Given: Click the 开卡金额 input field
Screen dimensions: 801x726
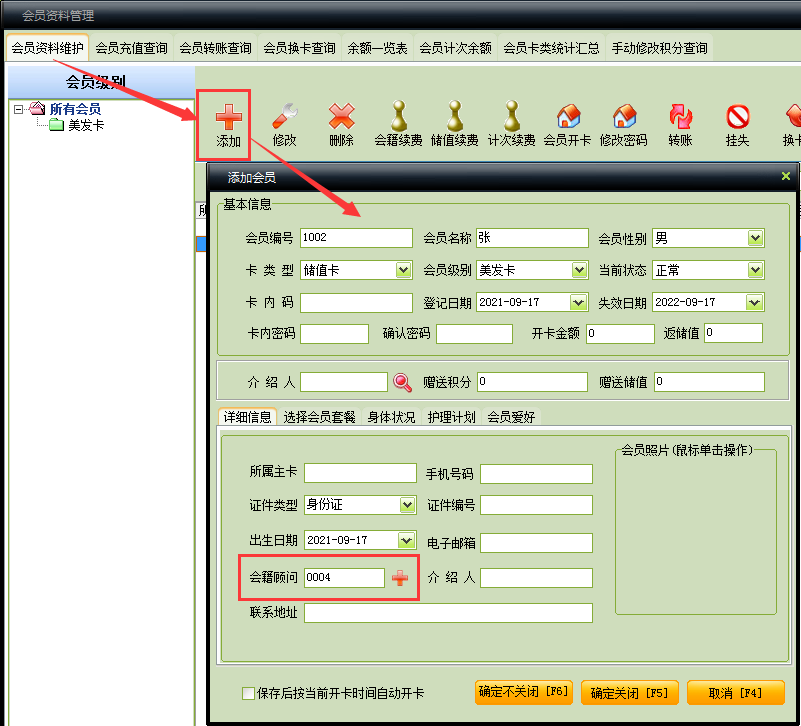Looking at the screenshot, I should (x=620, y=334).
